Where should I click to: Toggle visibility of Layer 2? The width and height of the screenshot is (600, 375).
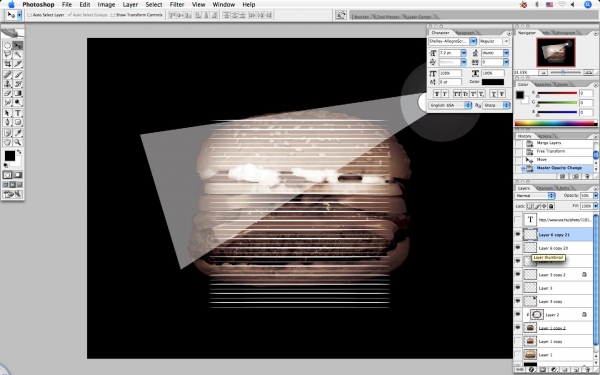pos(518,315)
